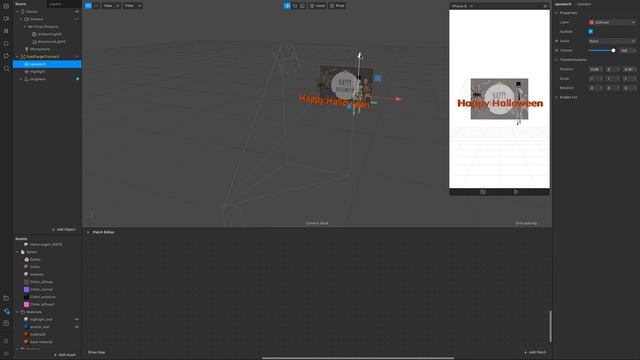The height and width of the screenshot is (360, 640).
Task: Collapse the Materials folder in Assets
Action: pyautogui.click(x=17, y=312)
